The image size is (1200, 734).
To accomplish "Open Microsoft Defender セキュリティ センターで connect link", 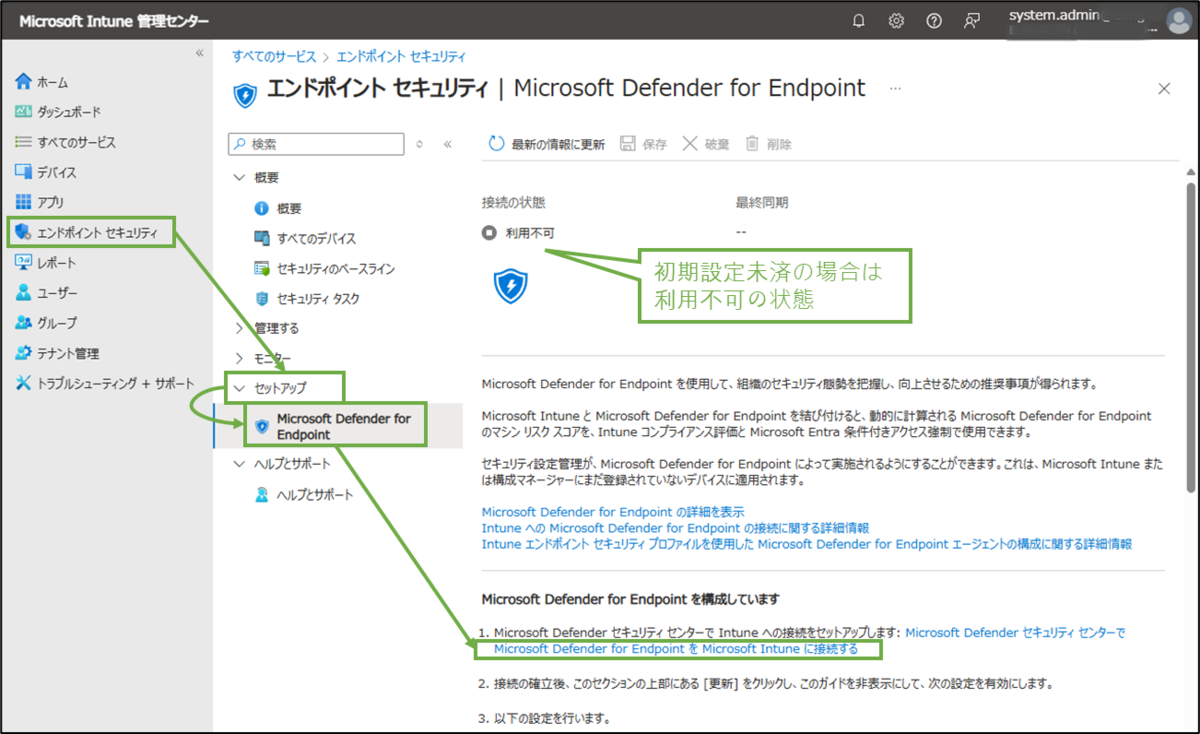I will pos(1015,633).
